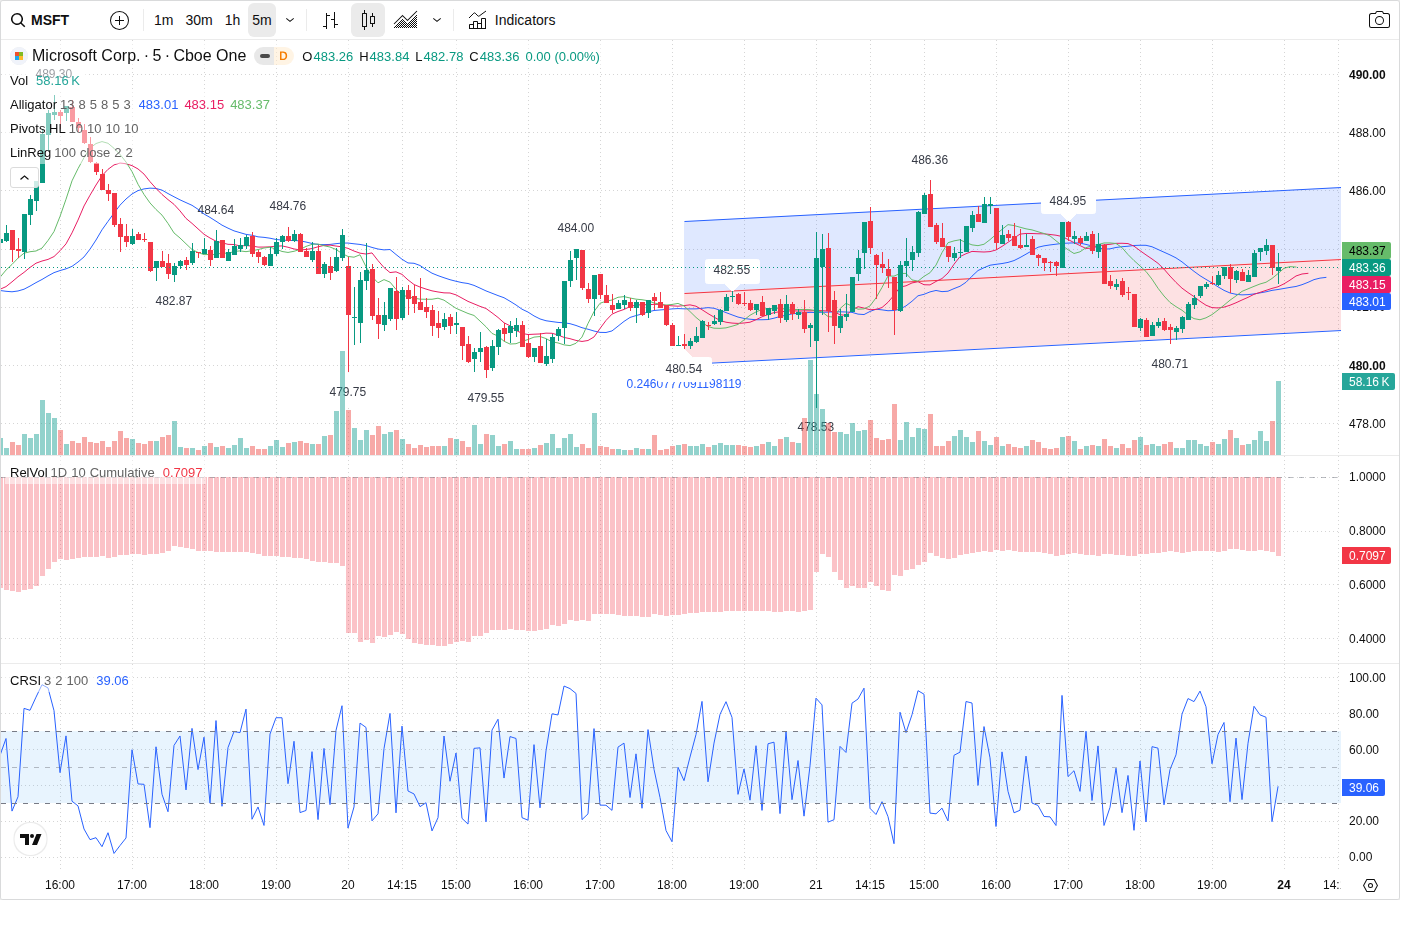Expand the timeframe interval dropdown
Viewport: 1420px width, 950px height.
290,20
